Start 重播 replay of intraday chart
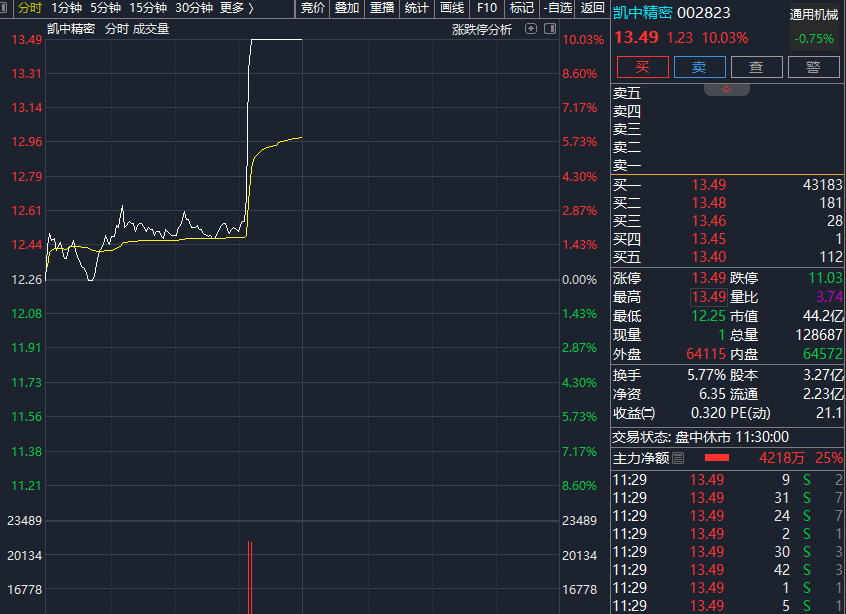This screenshot has height=614, width=846. click(x=382, y=8)
